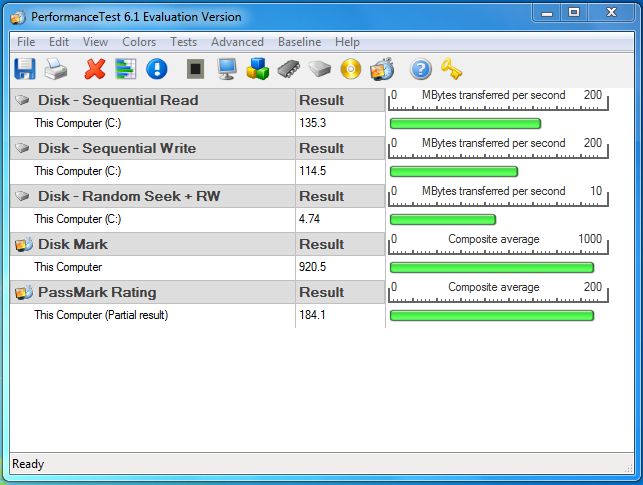Screen dimensions: 643x485
Task: Click the 114.5 sequential write result
Action: [312, 171]
